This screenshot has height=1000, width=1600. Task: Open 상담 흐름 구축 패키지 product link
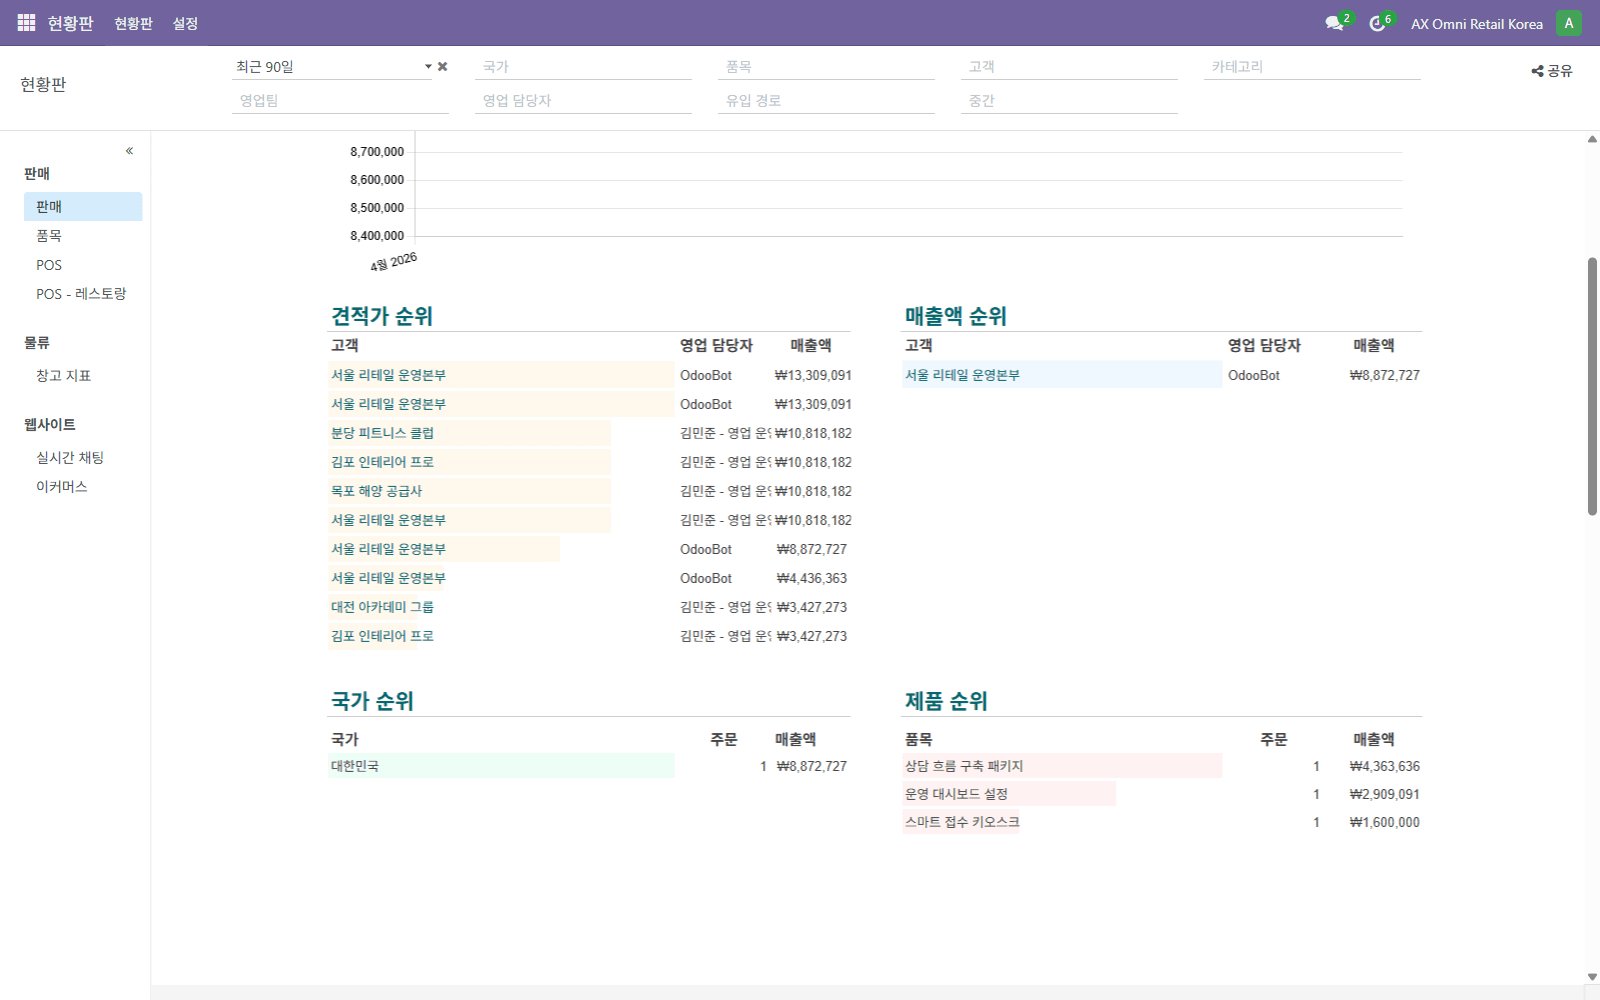[964, 766]
